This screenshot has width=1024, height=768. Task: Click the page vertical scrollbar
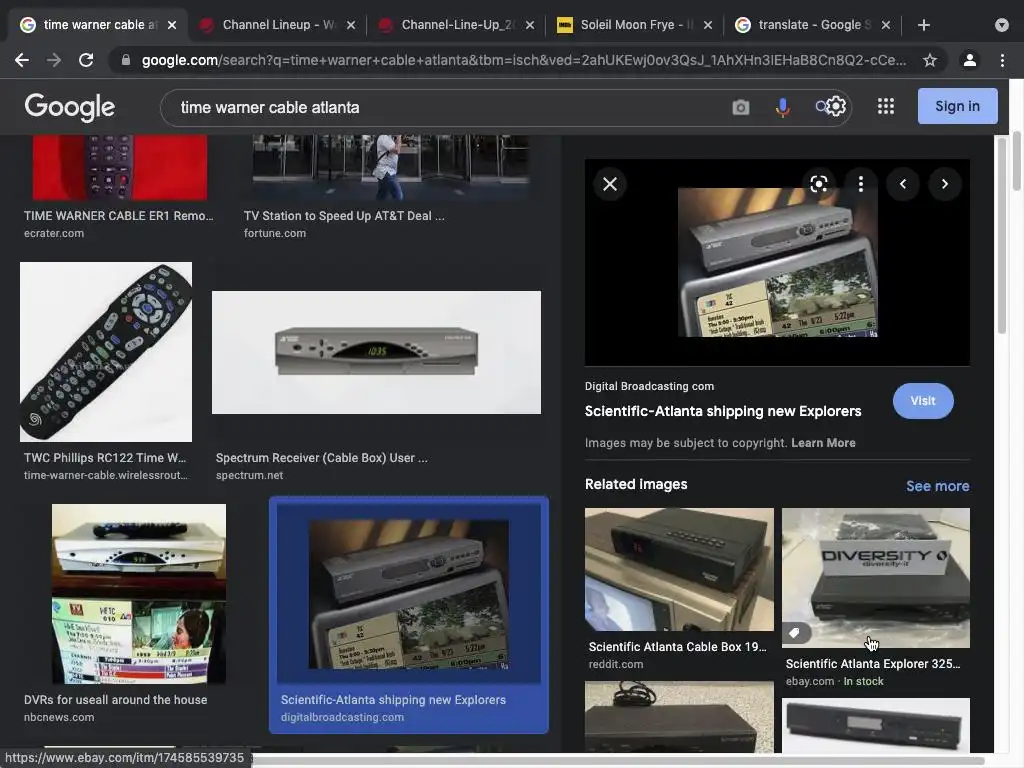point(1016,161)
